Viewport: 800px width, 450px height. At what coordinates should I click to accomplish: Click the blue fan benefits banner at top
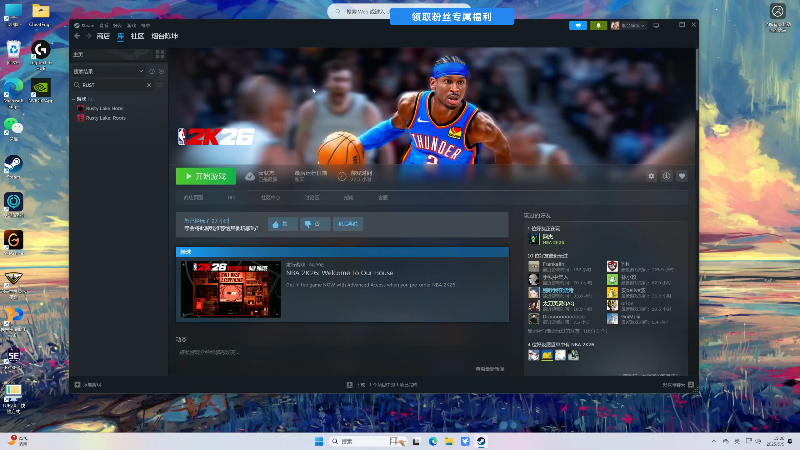click(x=452, y=17)
